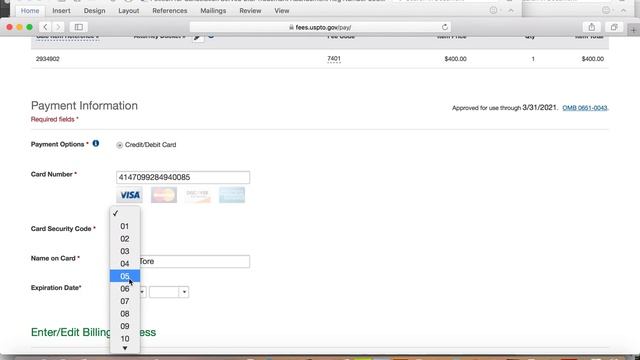Click fee code 7401
Image resolution: width=640 pixels, height=360 pixels.
click(334, 59)
